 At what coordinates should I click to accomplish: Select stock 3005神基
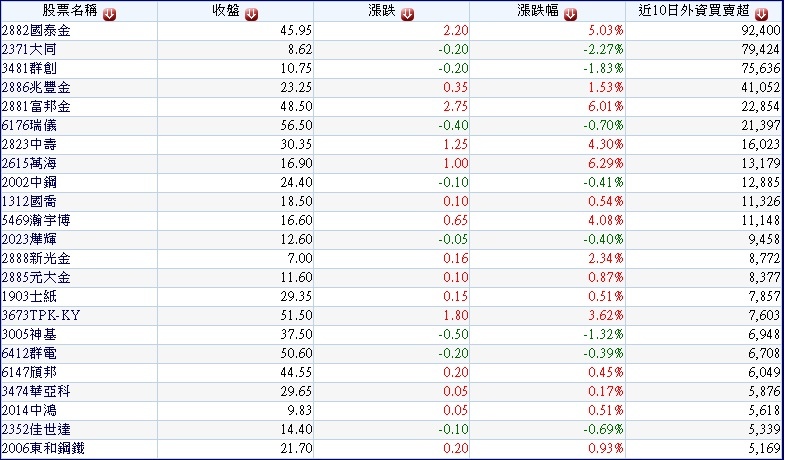[x=29, y=334]
